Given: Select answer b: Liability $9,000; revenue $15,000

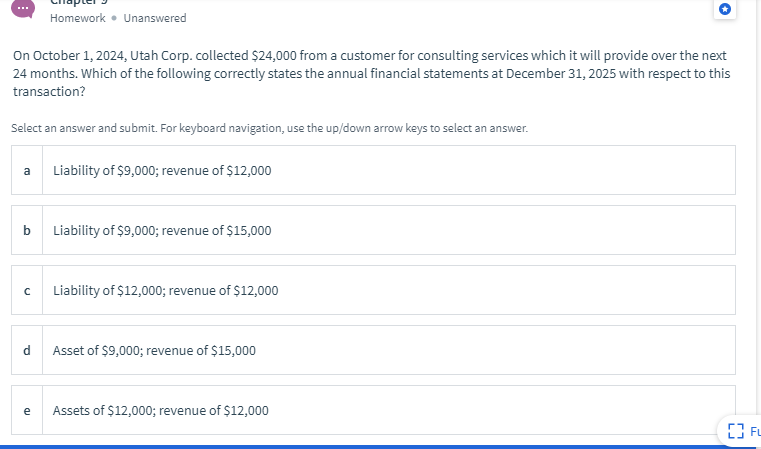Looking at the screenshot, I should pyautogui.click(x=373, y=230).
